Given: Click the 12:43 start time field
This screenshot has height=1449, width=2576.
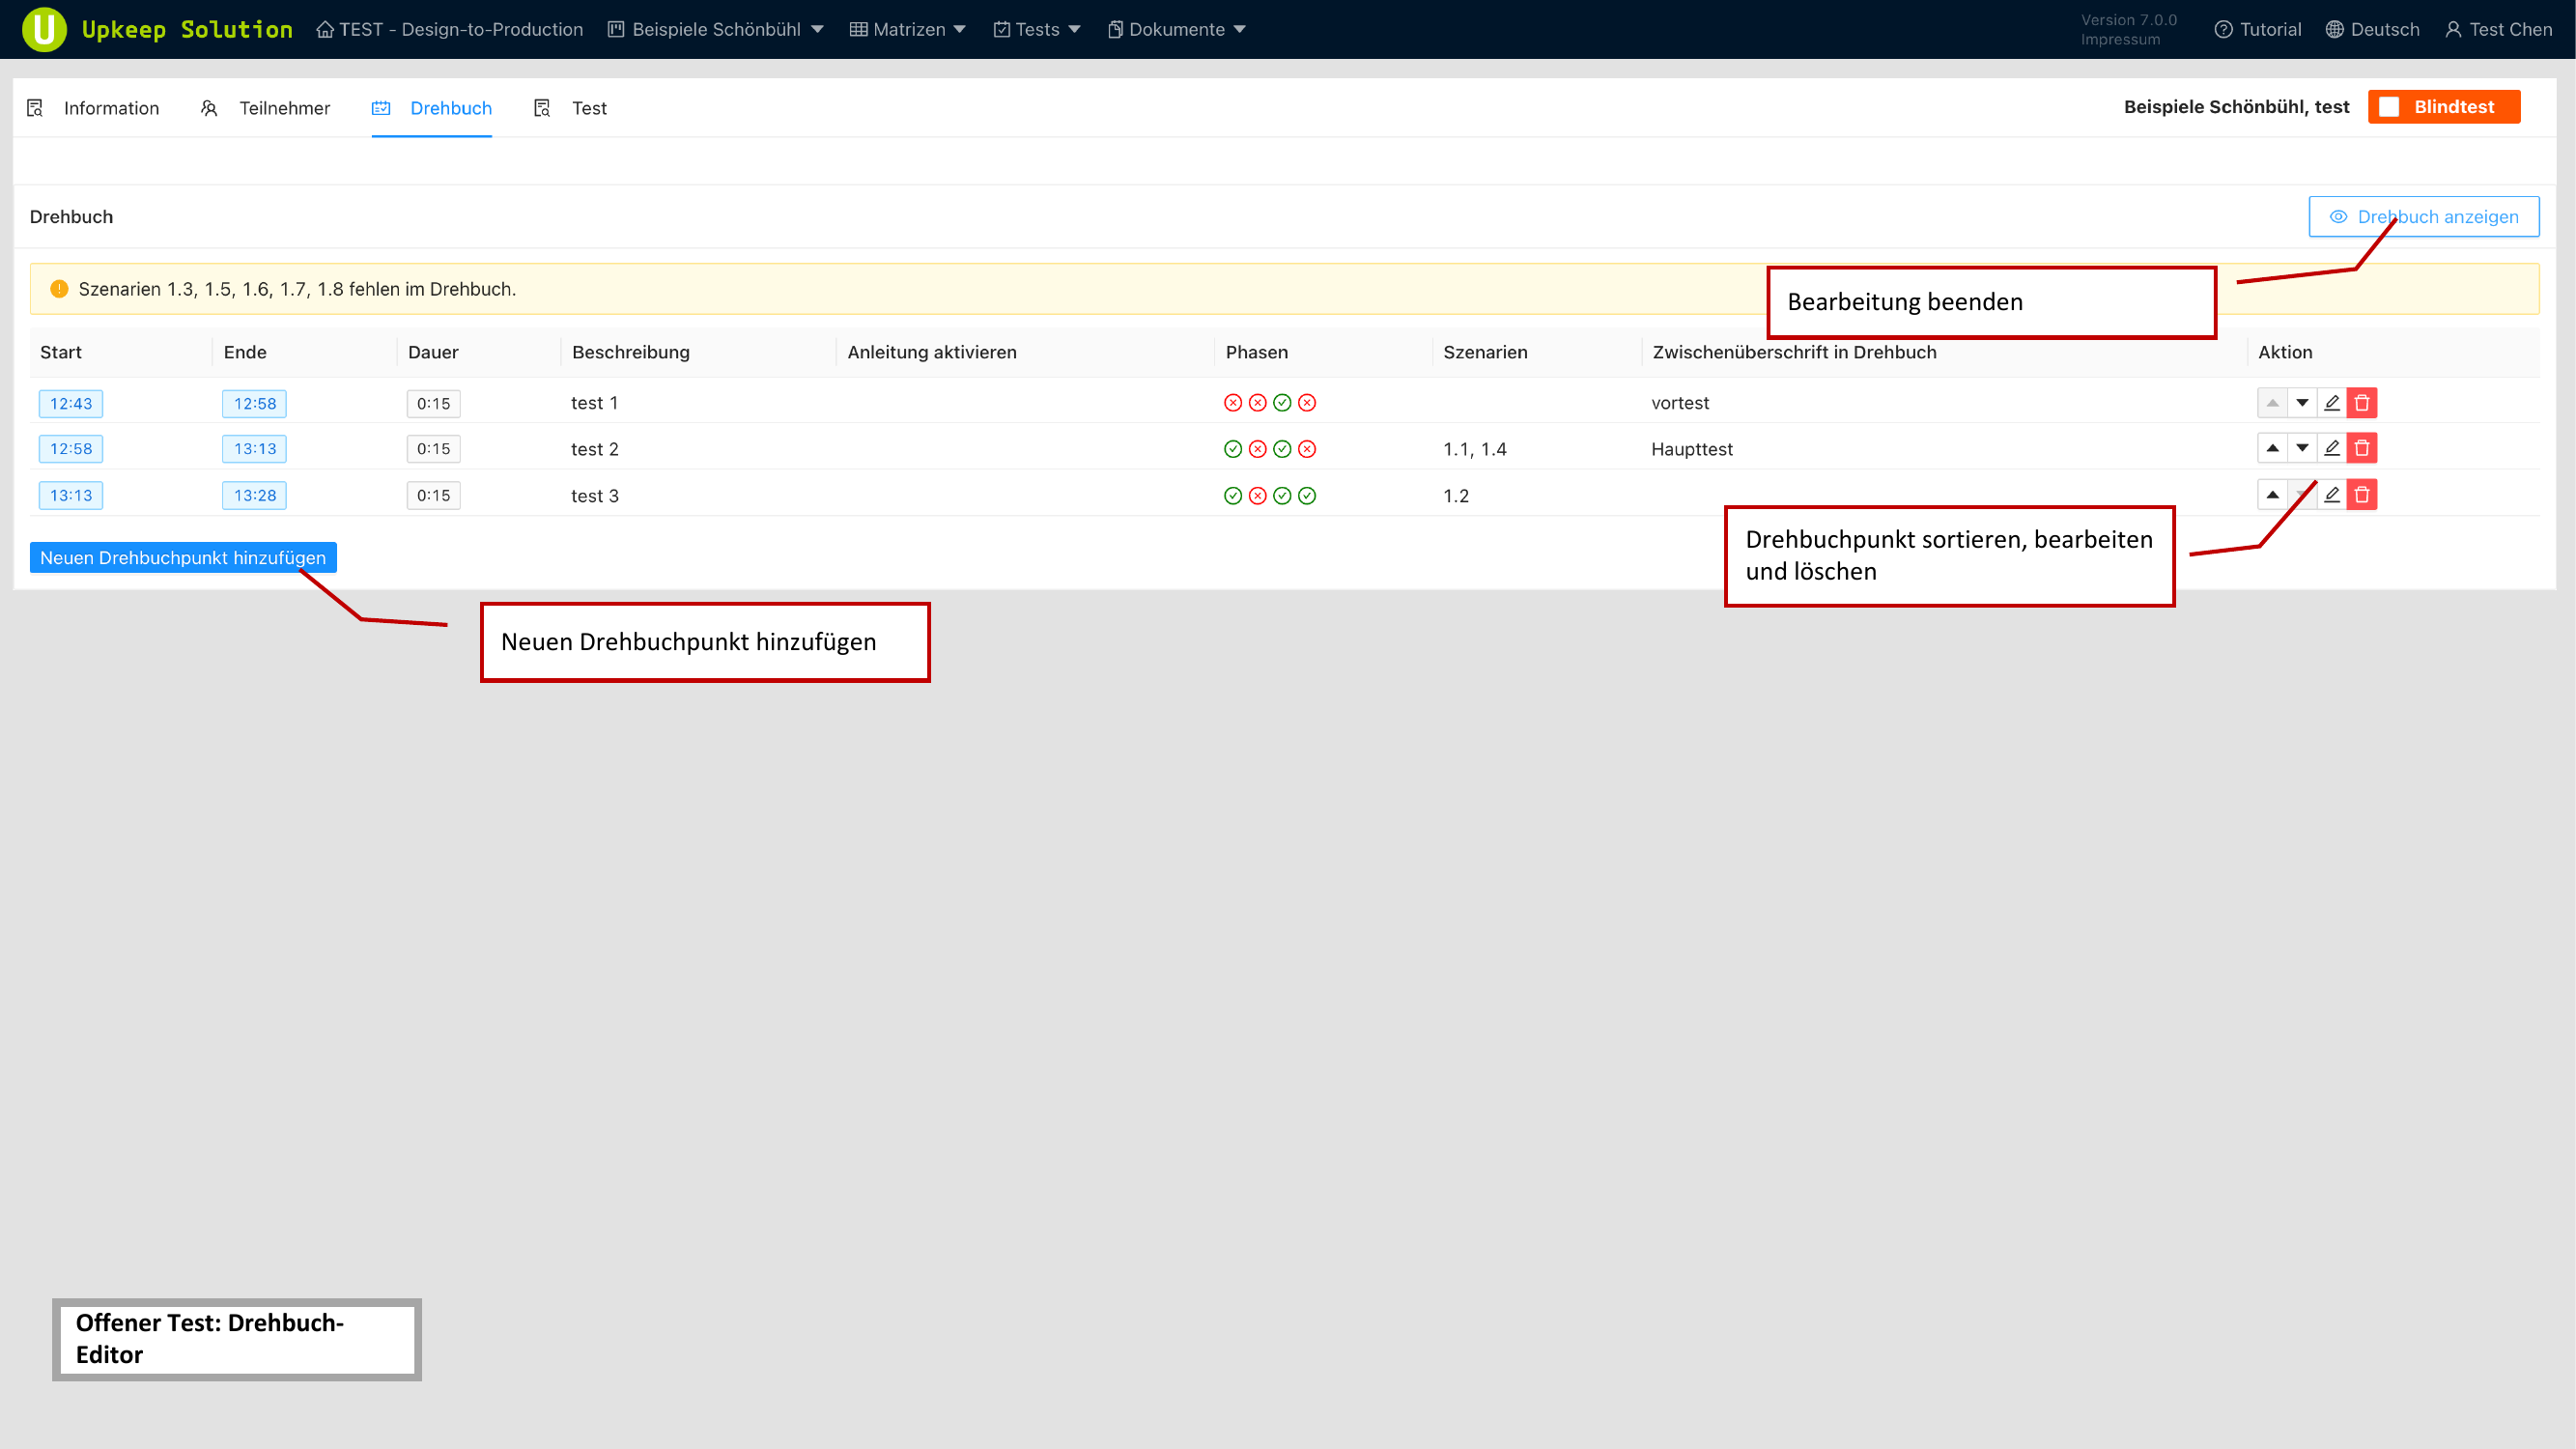Looking at the screenshot, I should pyautogui.click(x=71, y=404).
